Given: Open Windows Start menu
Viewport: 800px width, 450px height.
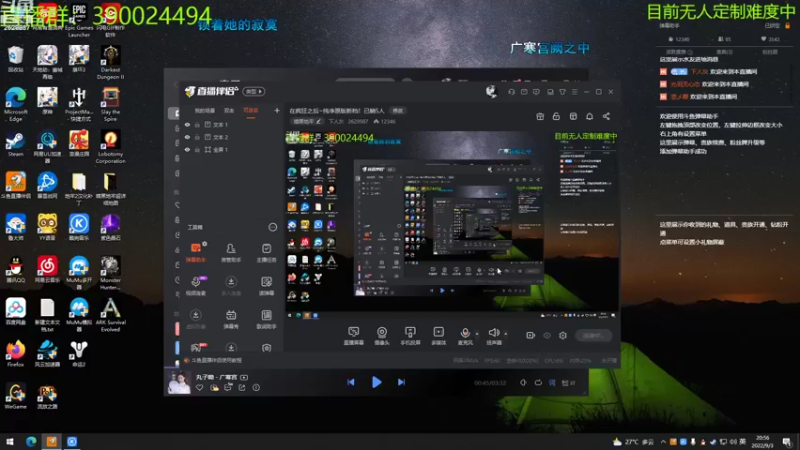Looking at the screenshot, I should point(10,441).
